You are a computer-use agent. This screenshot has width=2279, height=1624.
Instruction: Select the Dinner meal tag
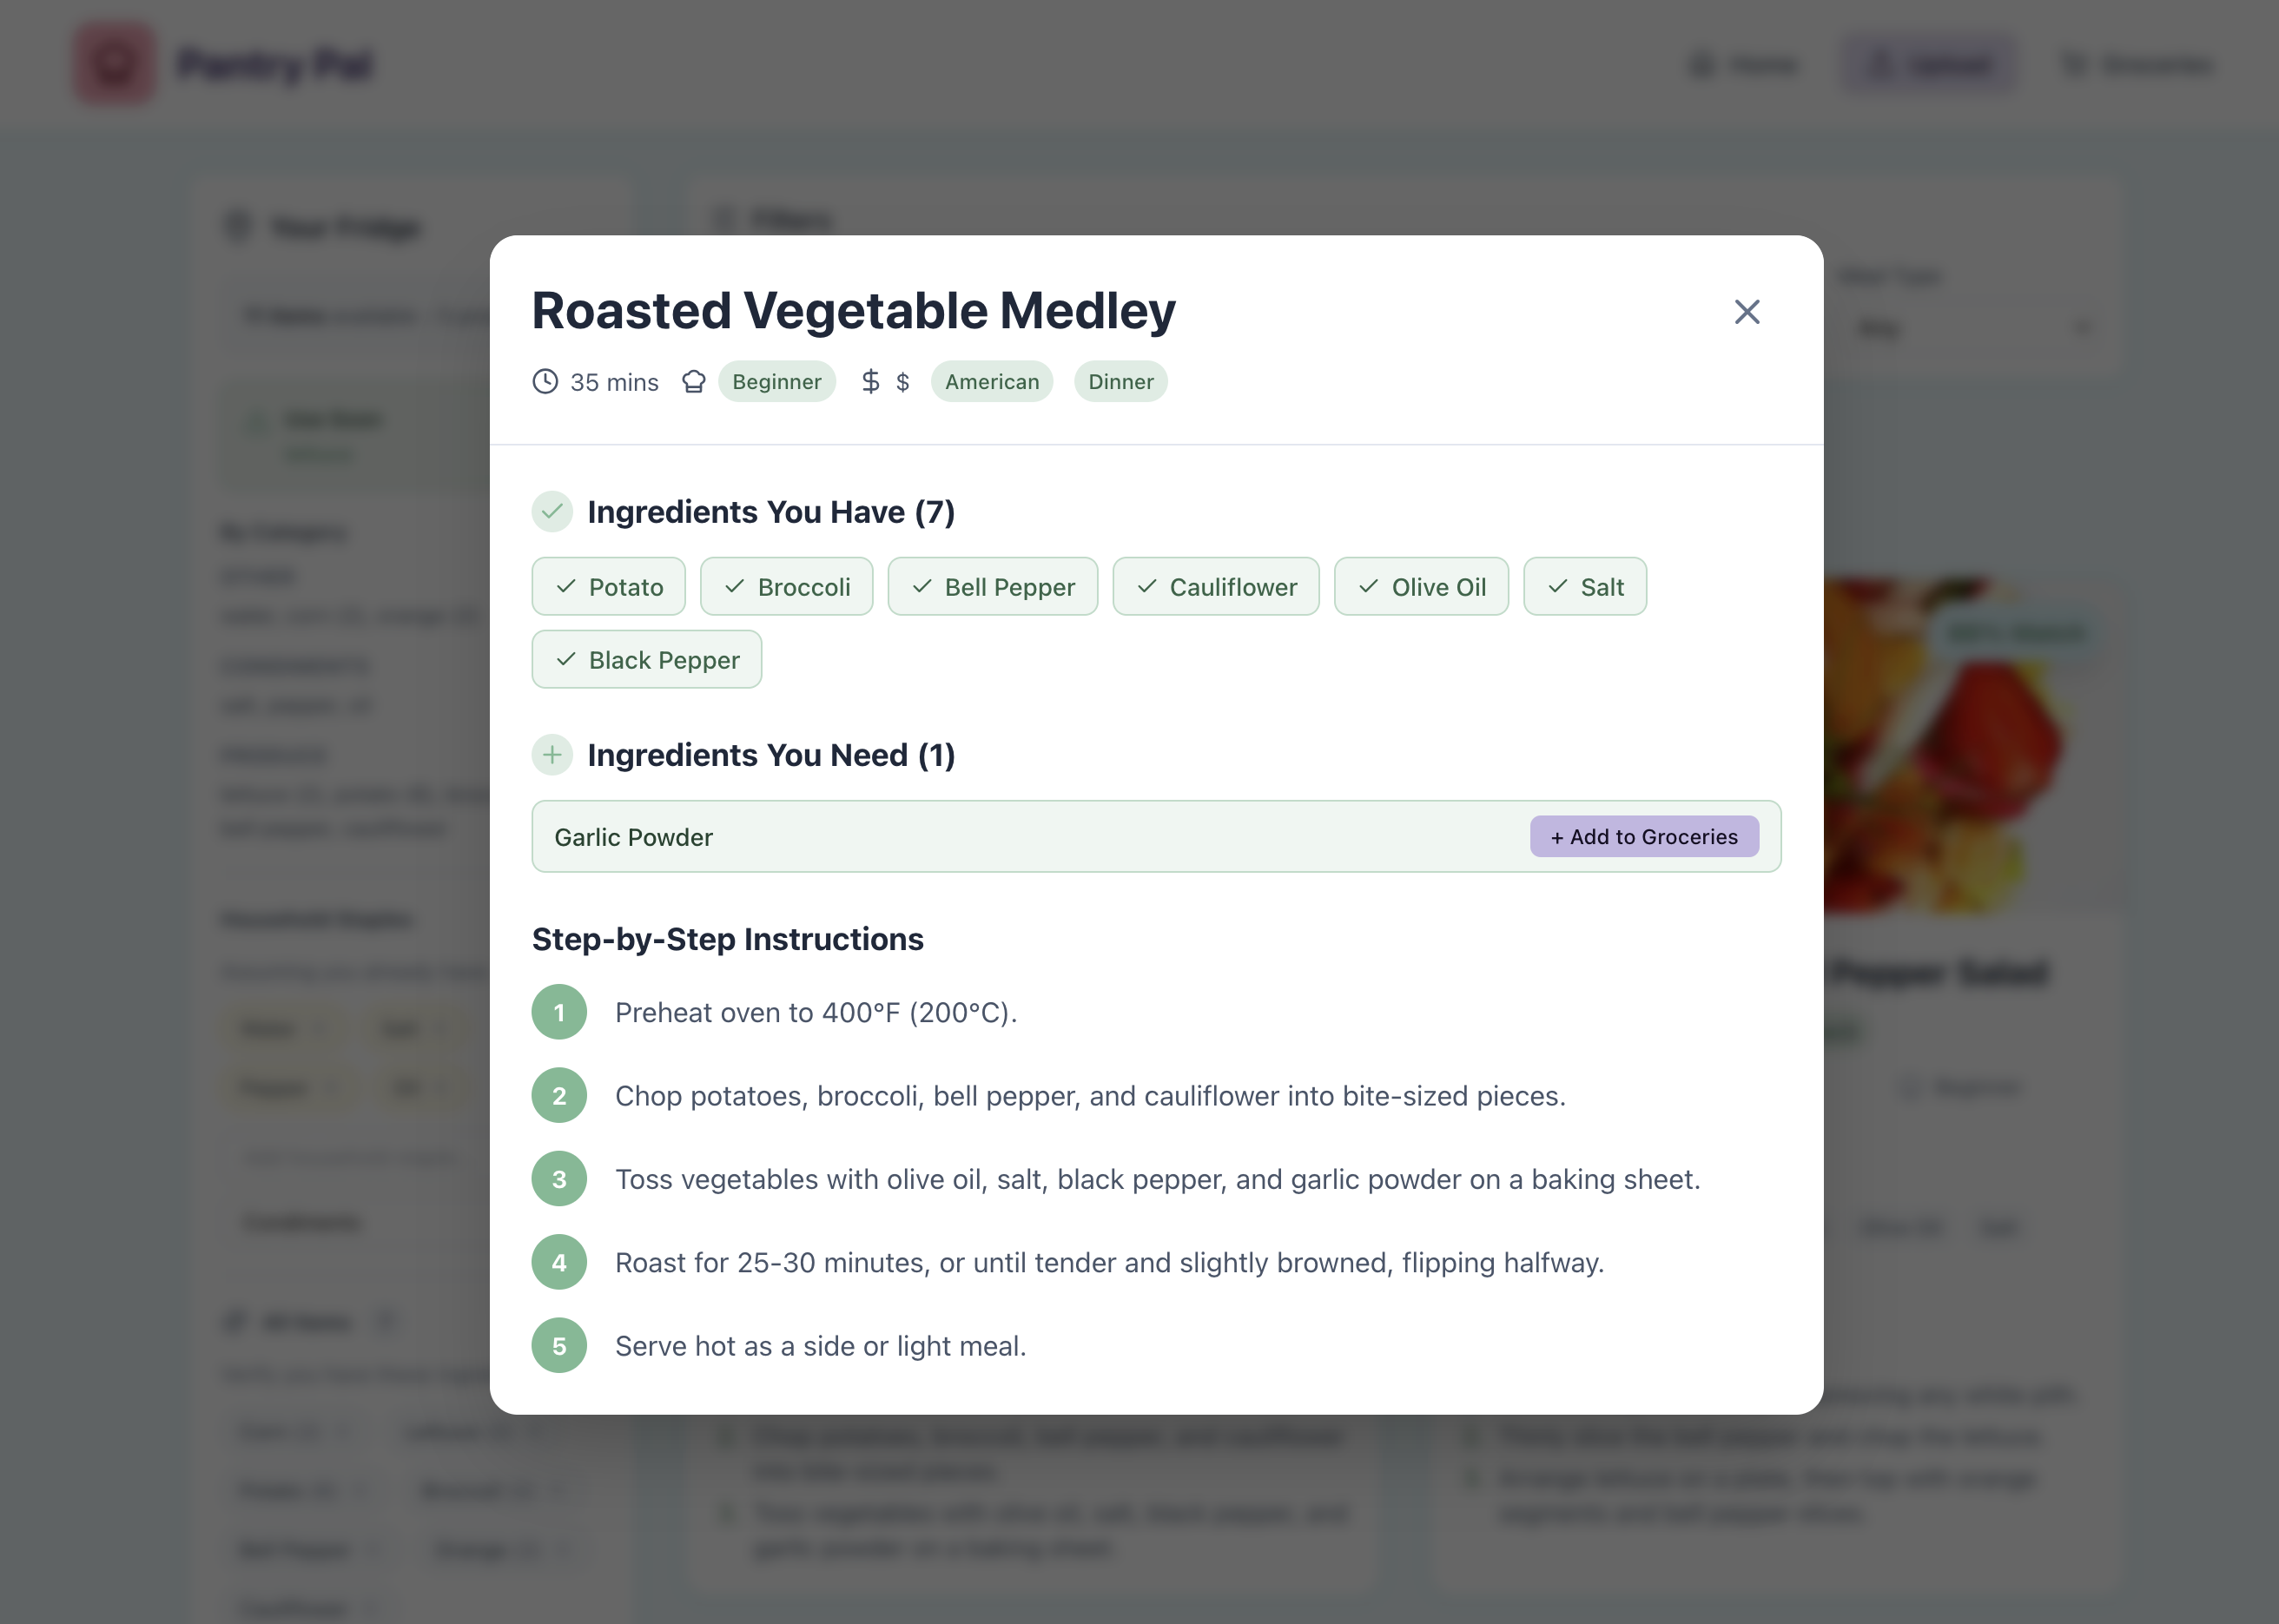(1120, 382)
